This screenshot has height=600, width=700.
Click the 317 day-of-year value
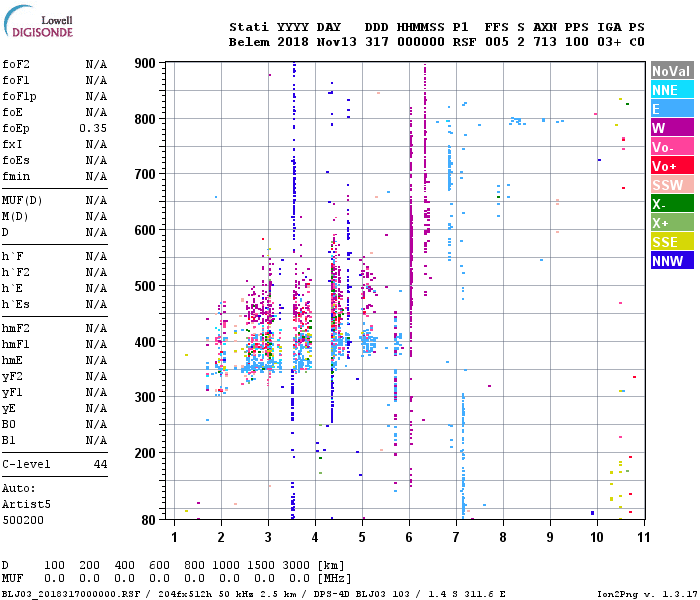point(376,42)
